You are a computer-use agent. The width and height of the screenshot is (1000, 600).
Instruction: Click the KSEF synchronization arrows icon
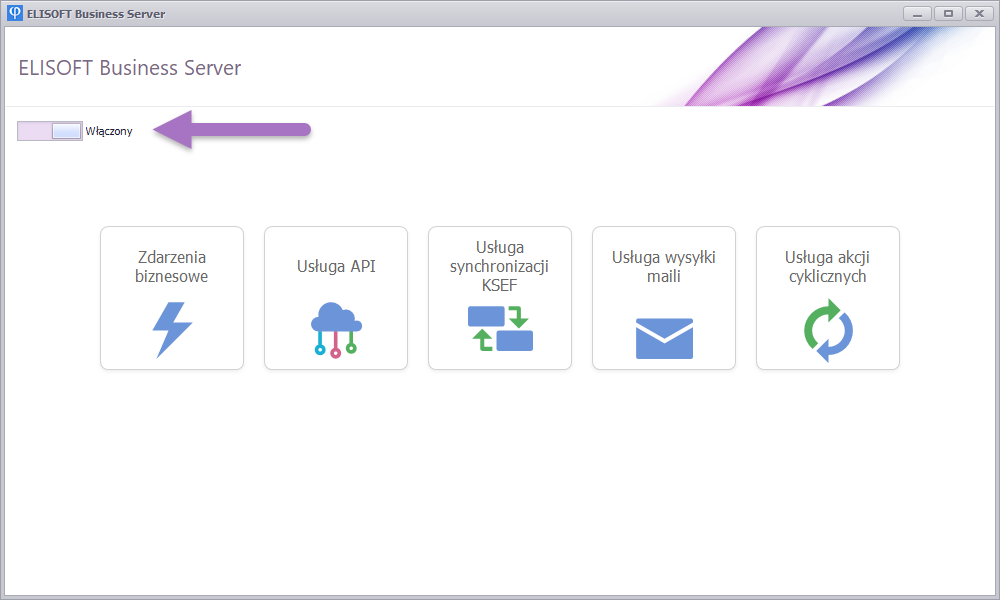500,329
